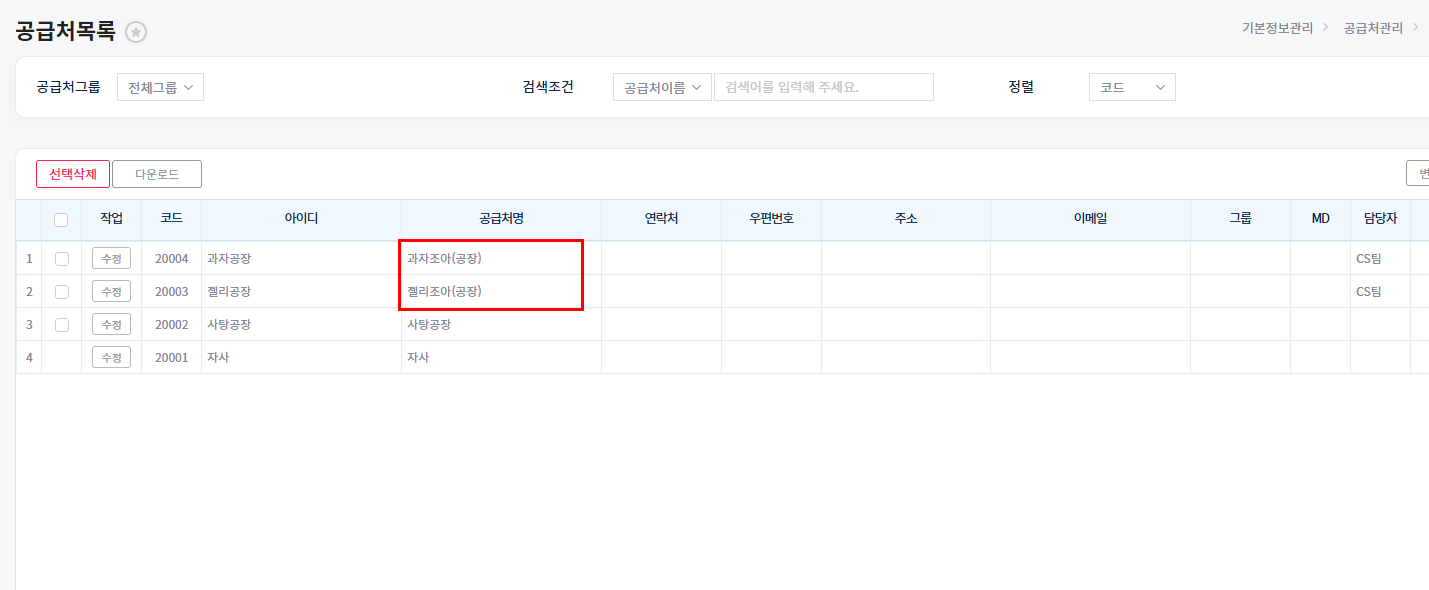Click 수정 for supplier code 20004

click(111, 259)
